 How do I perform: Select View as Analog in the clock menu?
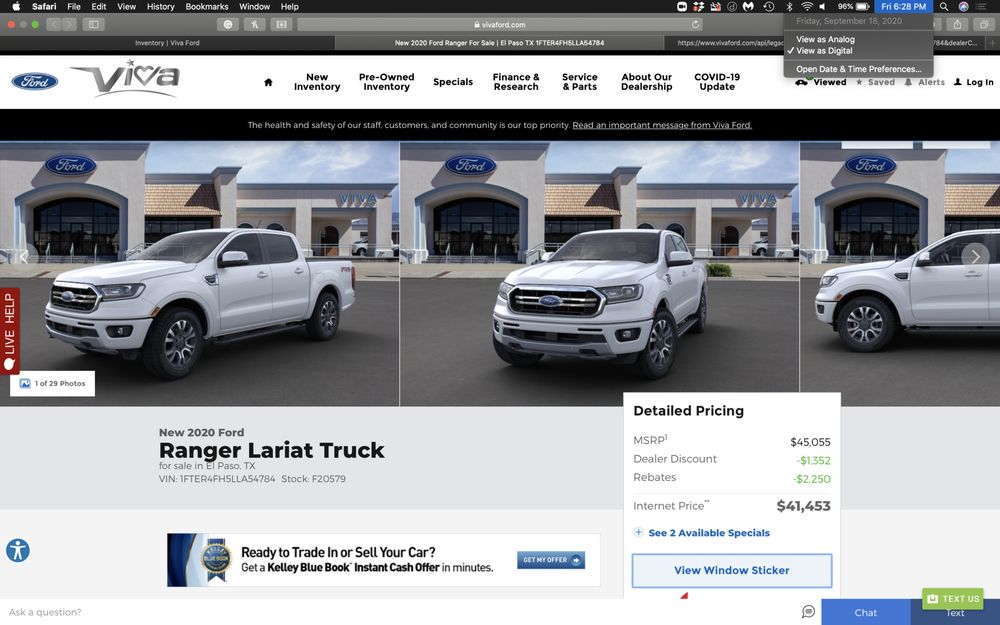point(858,39)
